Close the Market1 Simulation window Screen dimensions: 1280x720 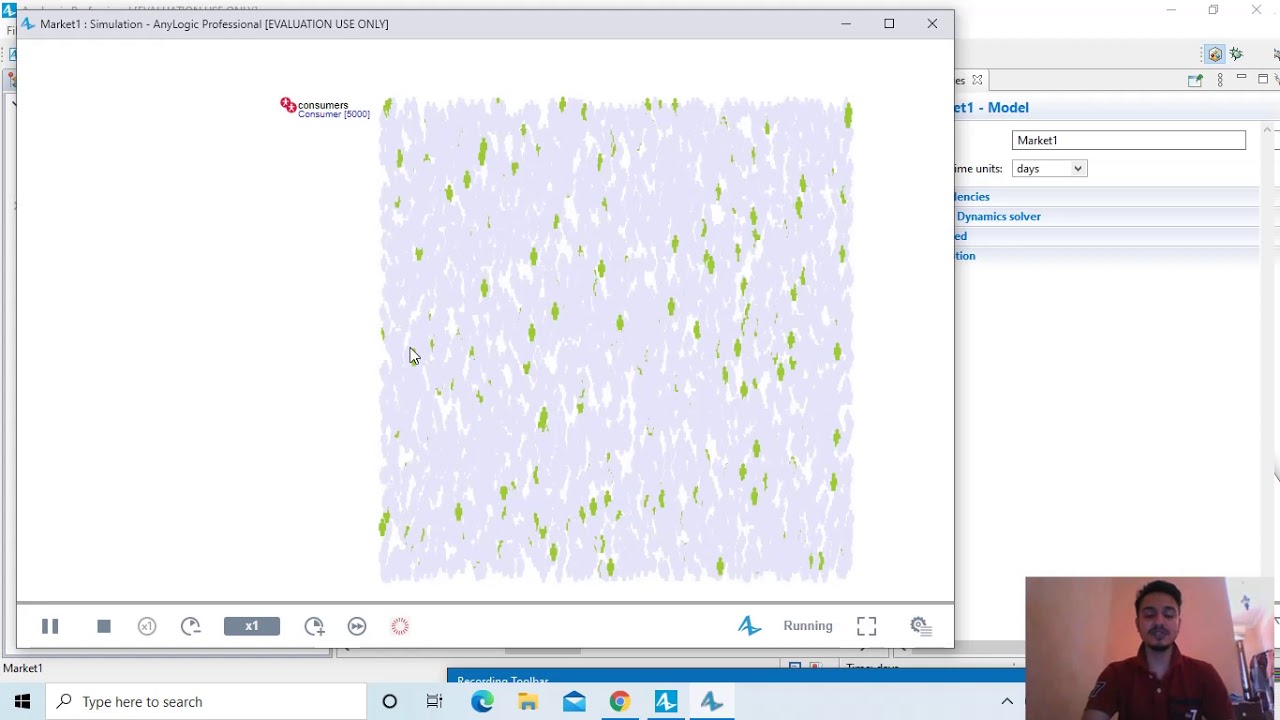[x=932, y=24]
